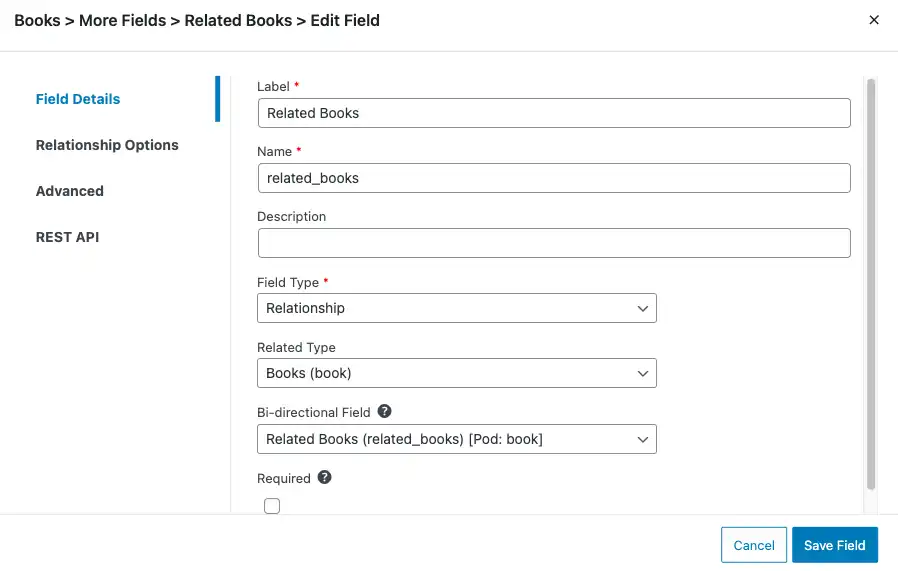Switch to the Relationship Options tab
This screenshot has height=571, width=898.
107,145
